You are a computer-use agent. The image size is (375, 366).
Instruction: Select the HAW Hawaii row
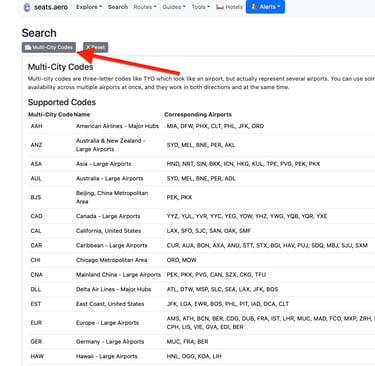coord(201,356)
